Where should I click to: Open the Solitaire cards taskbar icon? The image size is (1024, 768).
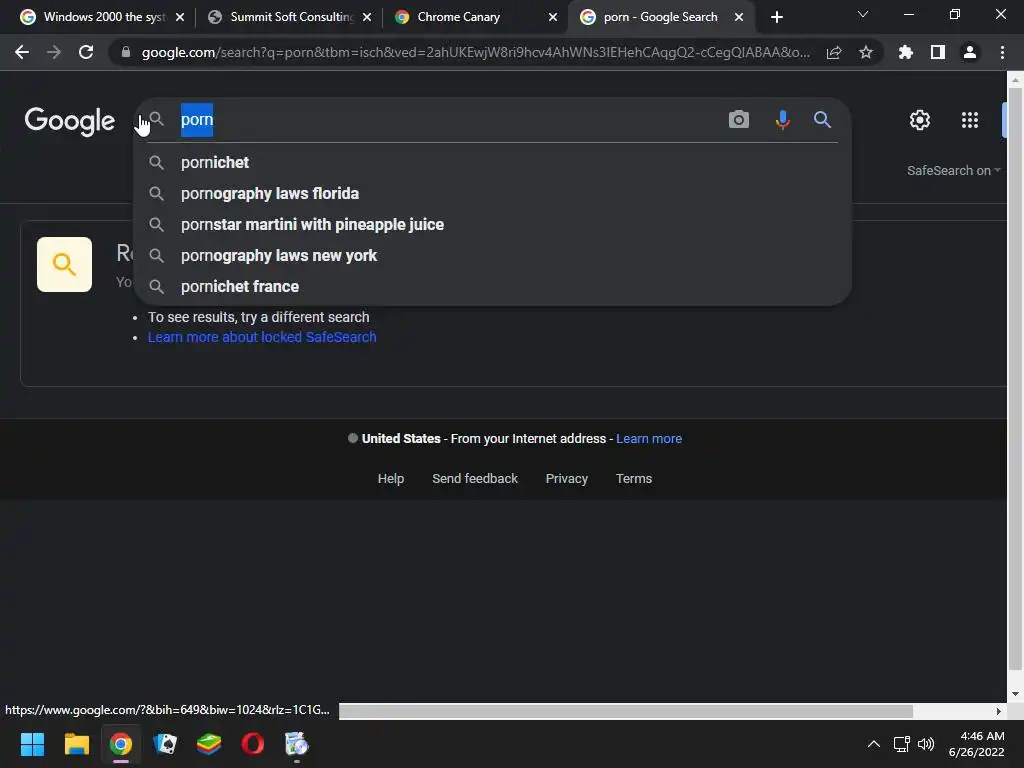[165, 744]
